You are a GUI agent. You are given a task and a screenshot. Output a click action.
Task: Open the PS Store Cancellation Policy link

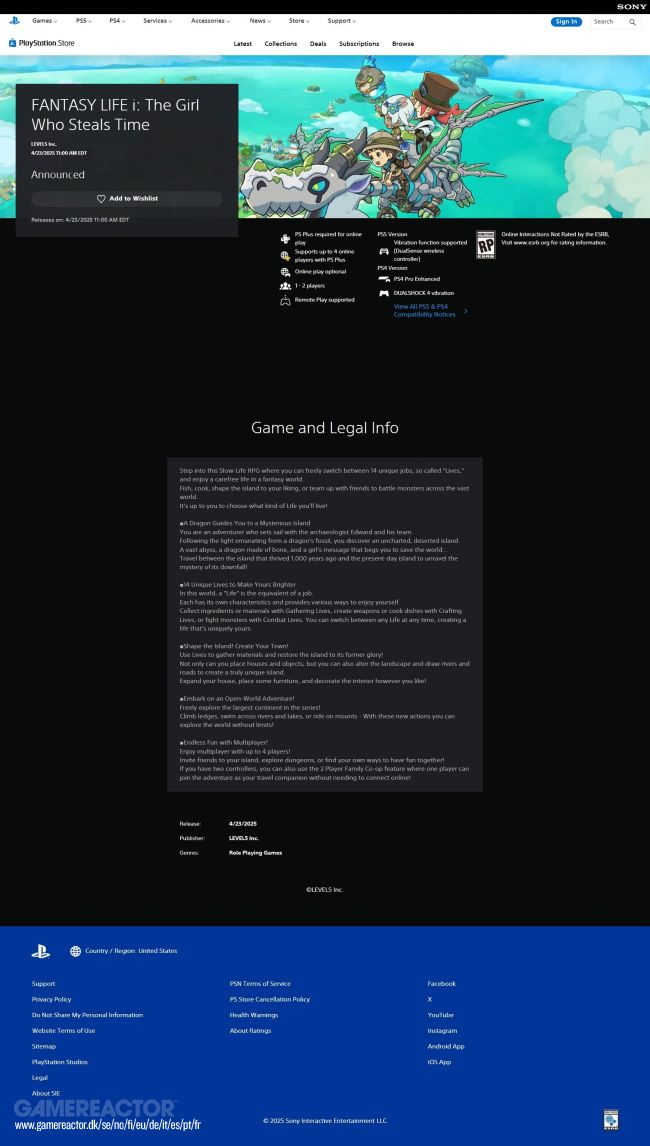pos(270,999)
